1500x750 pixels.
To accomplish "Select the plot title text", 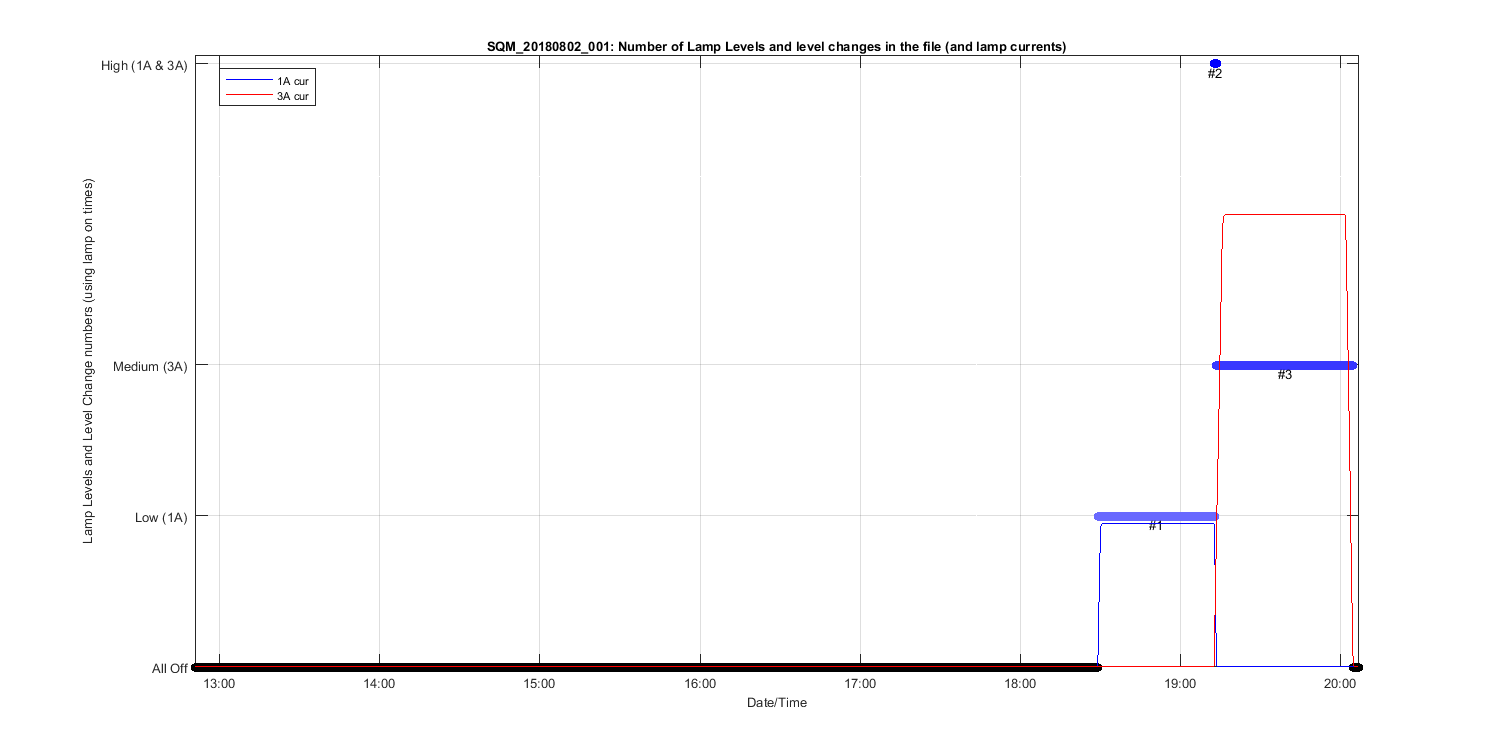I will (776, 47).
